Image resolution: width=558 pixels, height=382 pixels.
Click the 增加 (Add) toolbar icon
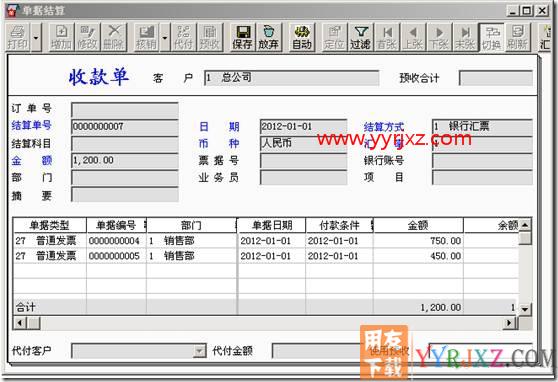[x=61, y=37]
